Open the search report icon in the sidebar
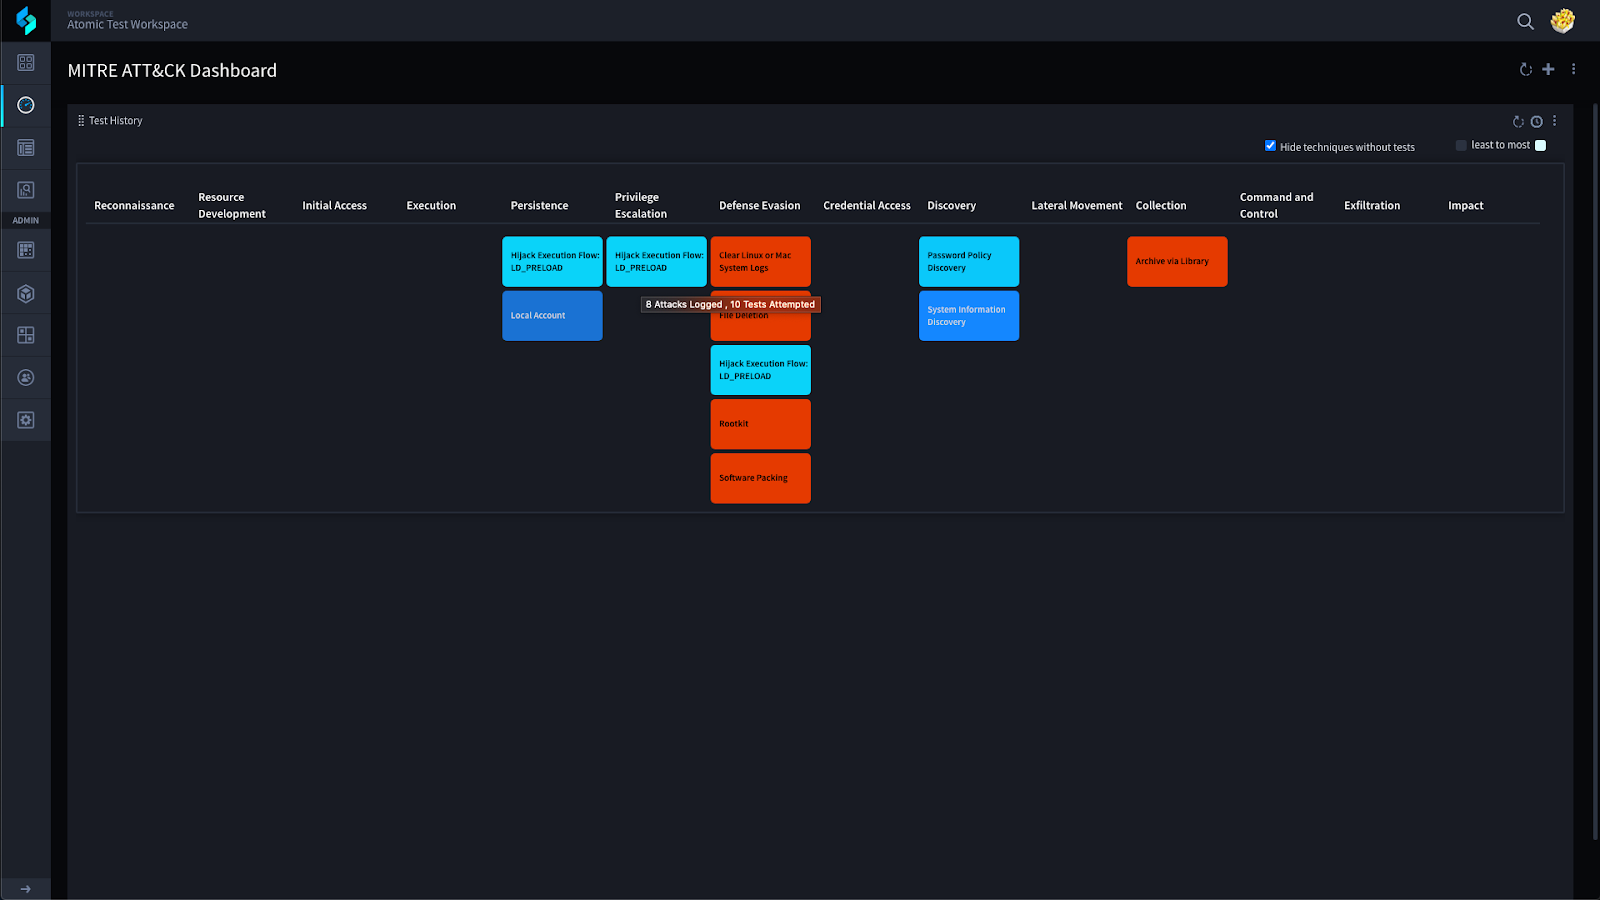The image size is (1600, 900). 26,190
